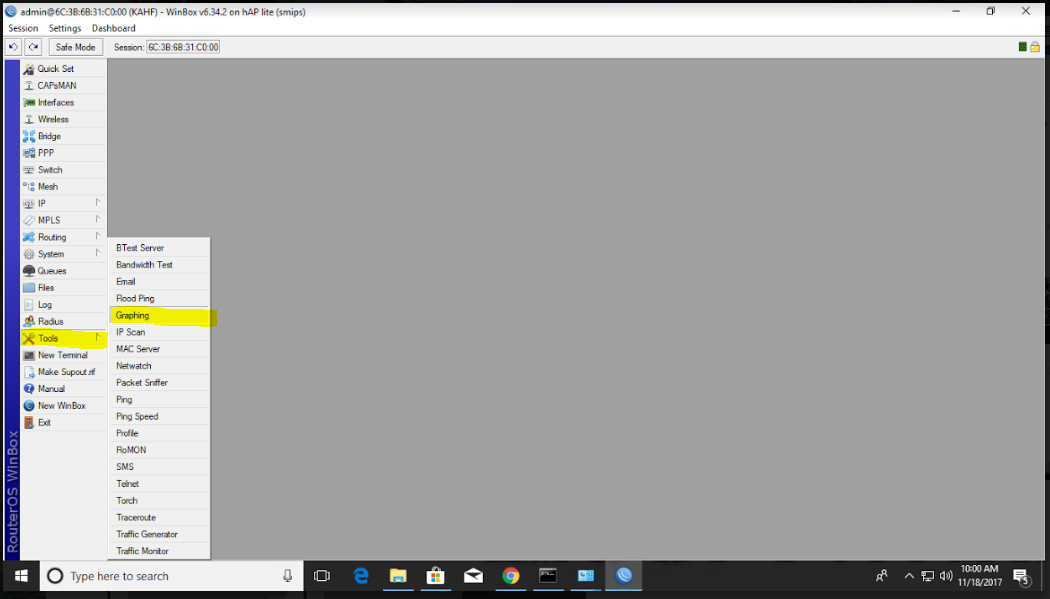Screen dimensions: 1050x599
Task: Open File Explorer from the taskbar
Action: pos(398,576)
